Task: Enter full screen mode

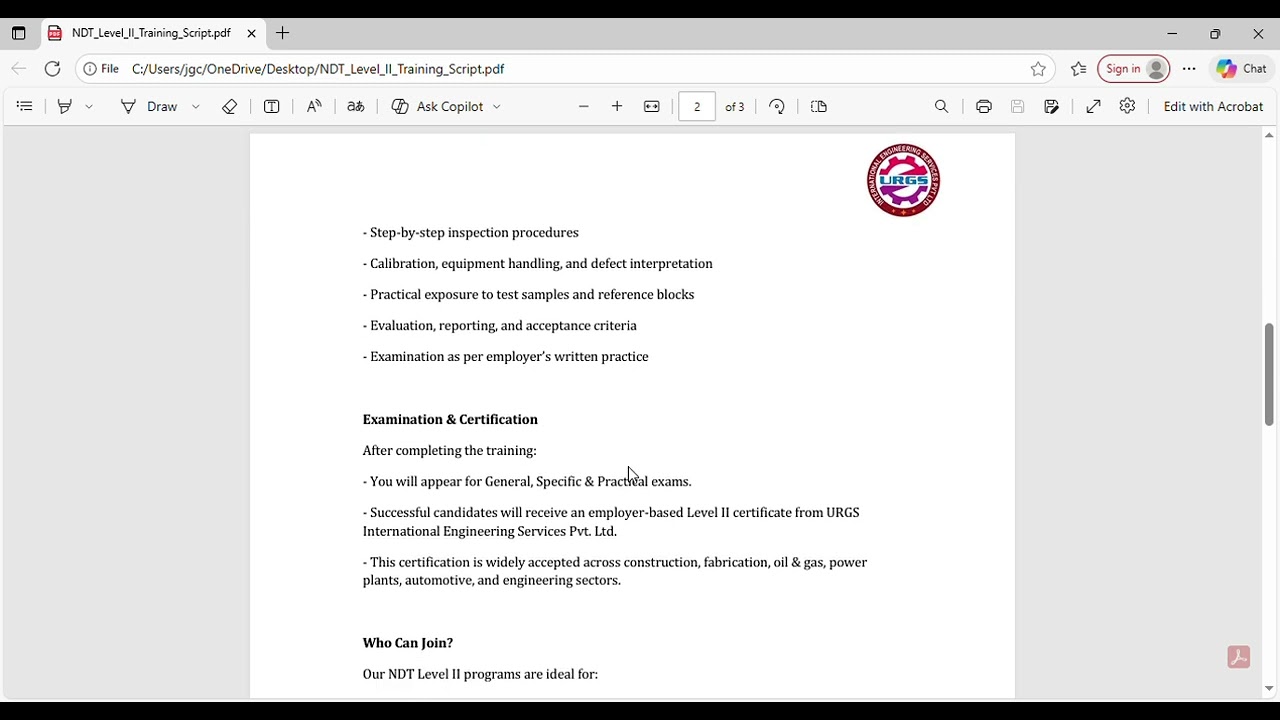Action: point(1094,106)
